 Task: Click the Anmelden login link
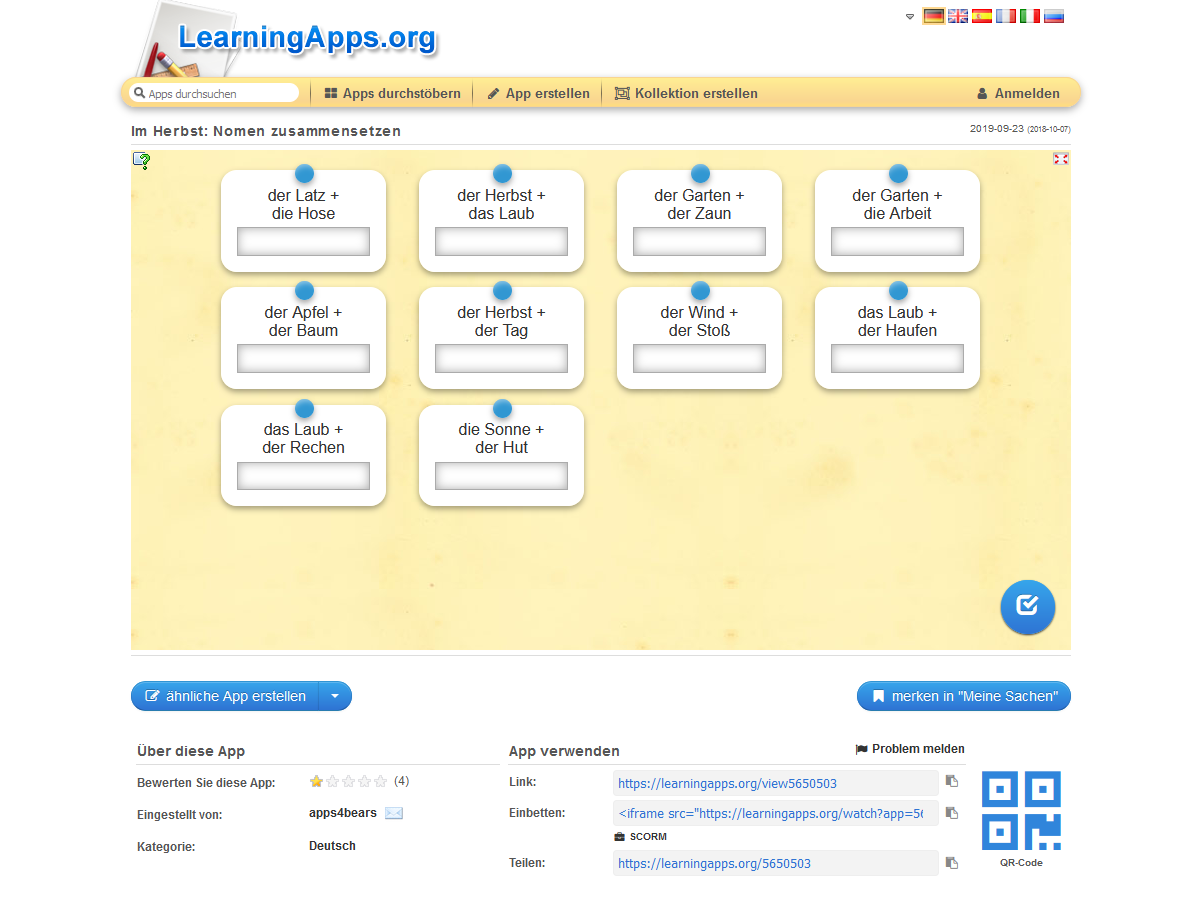coord(1018,93)
